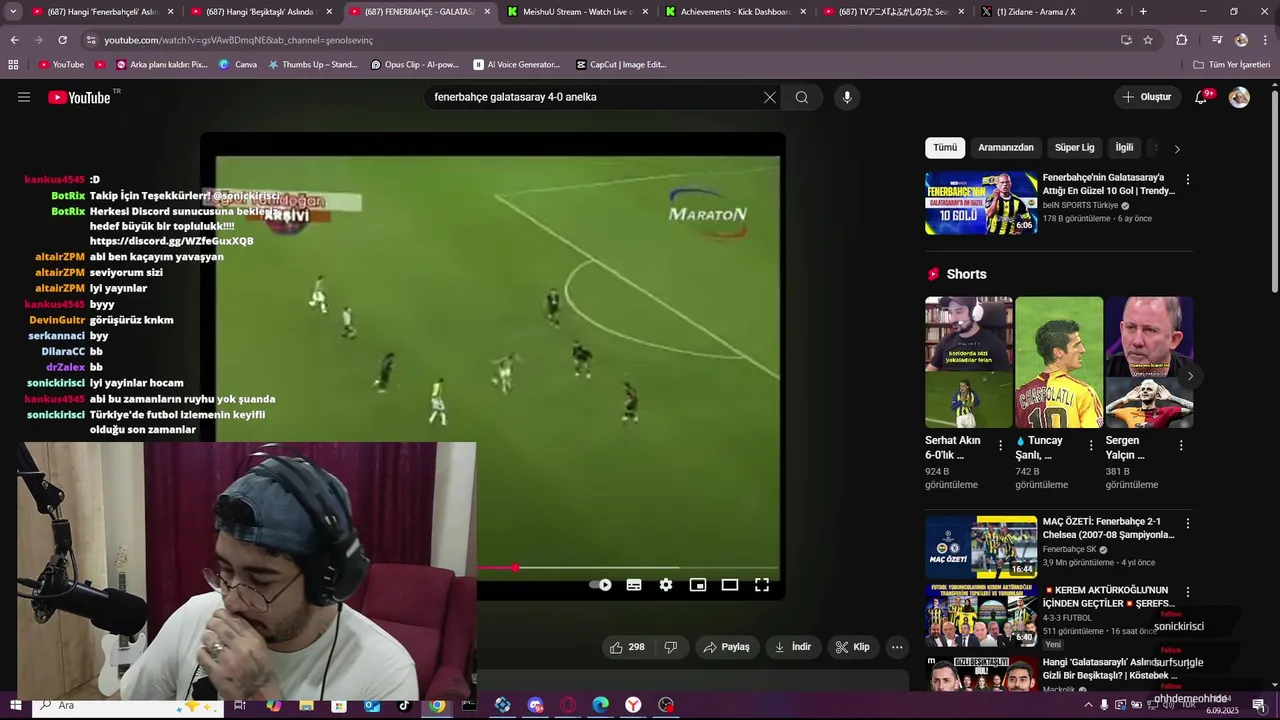Toggle subtitles in the video player
This screenshot has width=1280, height=720.
pyautogui.click(x=634, y=585)
